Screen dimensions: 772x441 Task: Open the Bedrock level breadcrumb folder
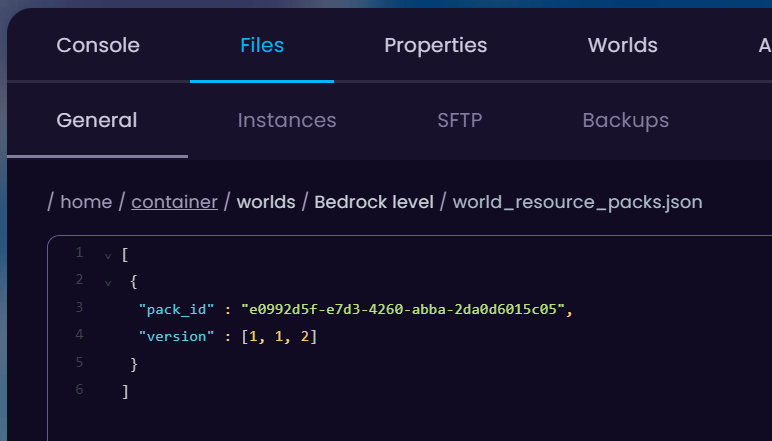click(x=374, y=202)
